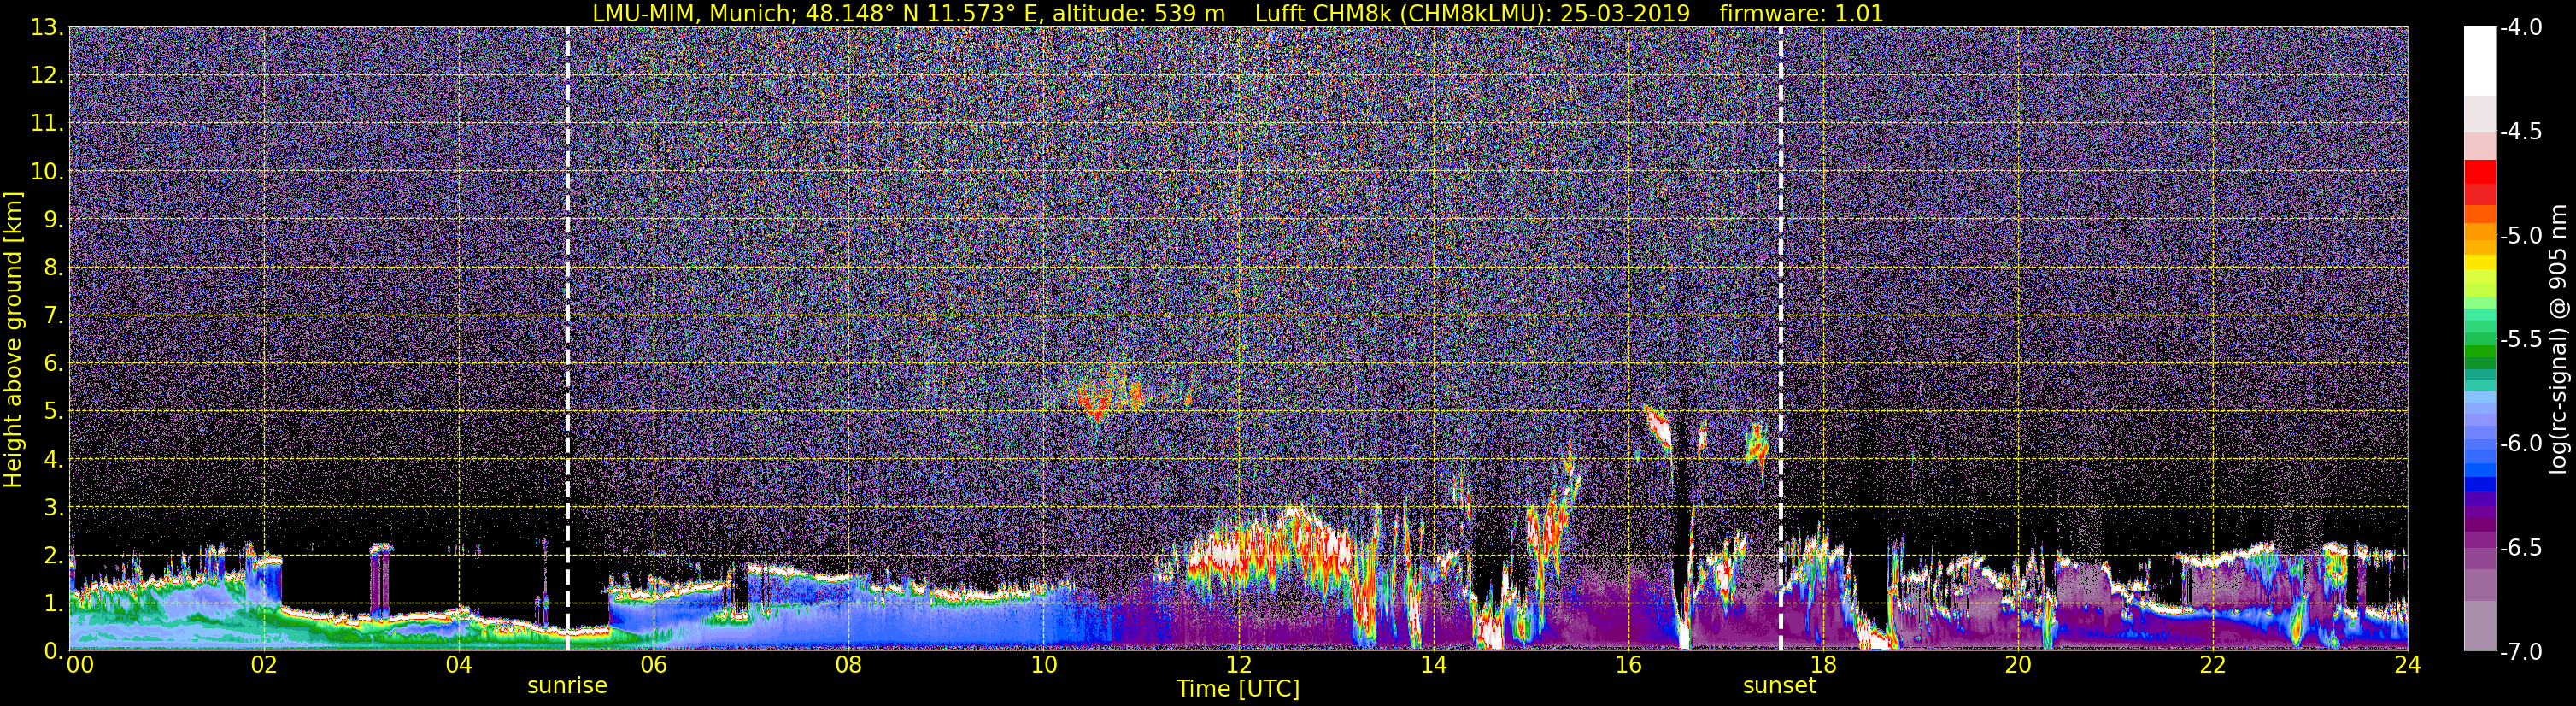Image resolution: width=2576 pixels, height=706 pixels.
Task: Click height-axis tick label "0."
Action: coord(53,651)
